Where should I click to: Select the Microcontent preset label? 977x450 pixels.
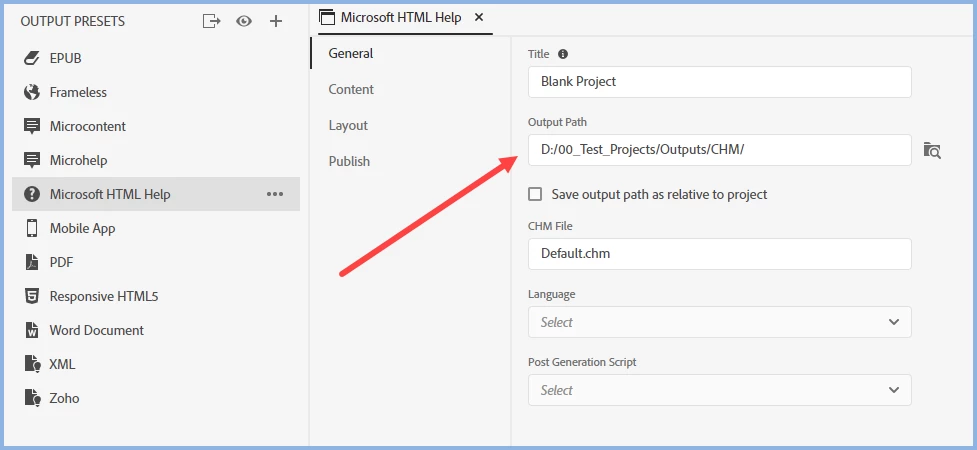88,127
